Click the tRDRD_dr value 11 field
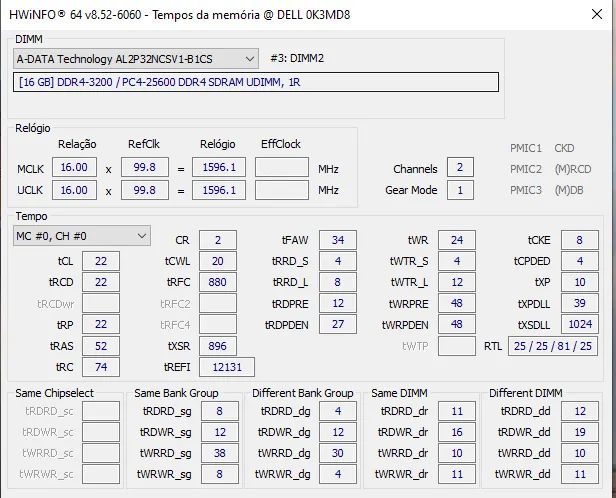Image resolution: width=616 pixels, height=498 pixels. pos(457,411)
